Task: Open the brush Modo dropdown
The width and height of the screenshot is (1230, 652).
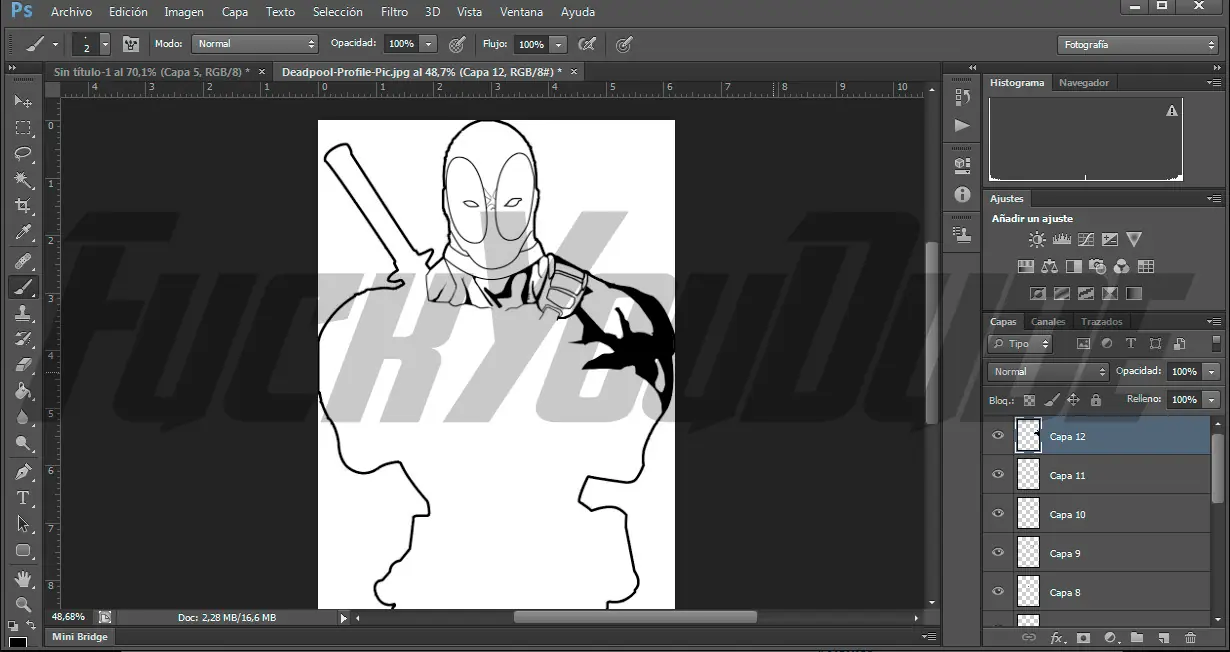Action: point(256,44)
